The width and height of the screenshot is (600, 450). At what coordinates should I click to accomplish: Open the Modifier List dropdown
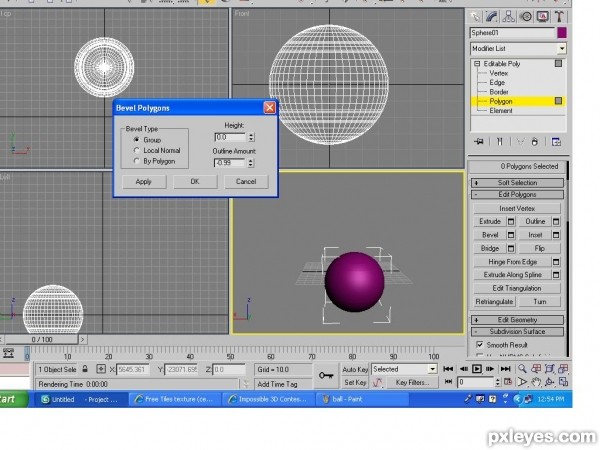[562, 49]
